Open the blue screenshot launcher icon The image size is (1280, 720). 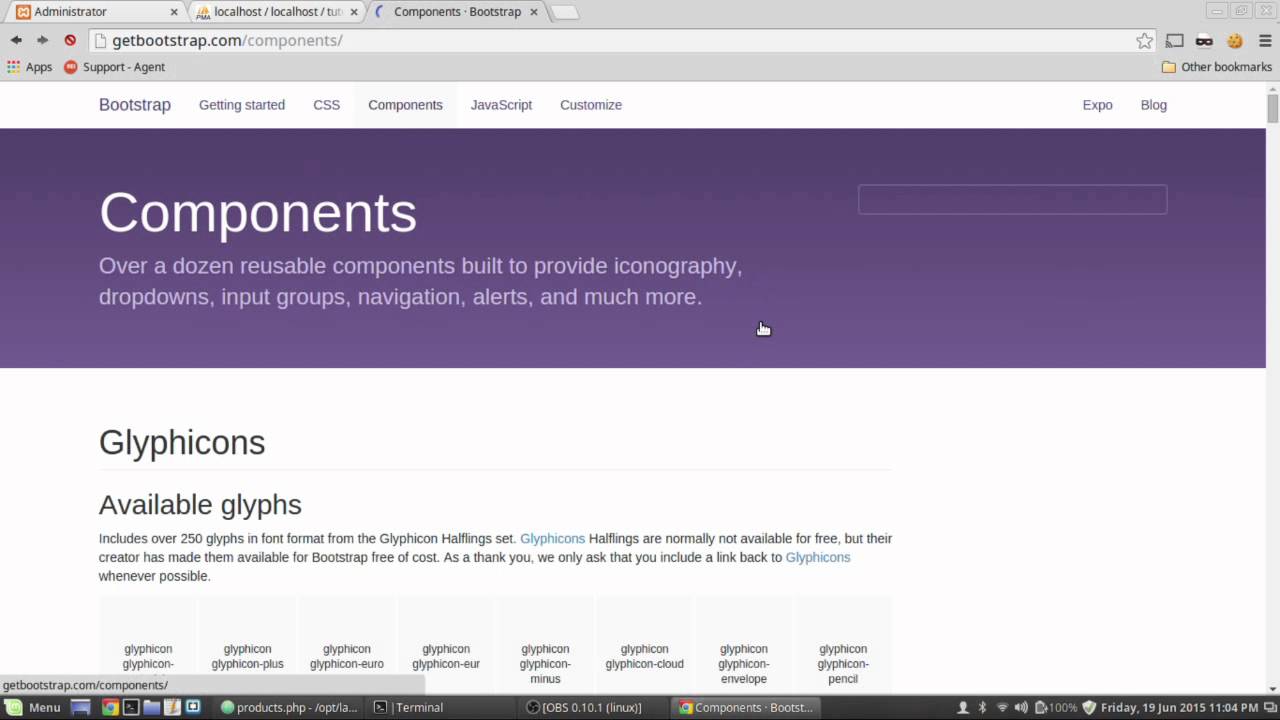193,707
